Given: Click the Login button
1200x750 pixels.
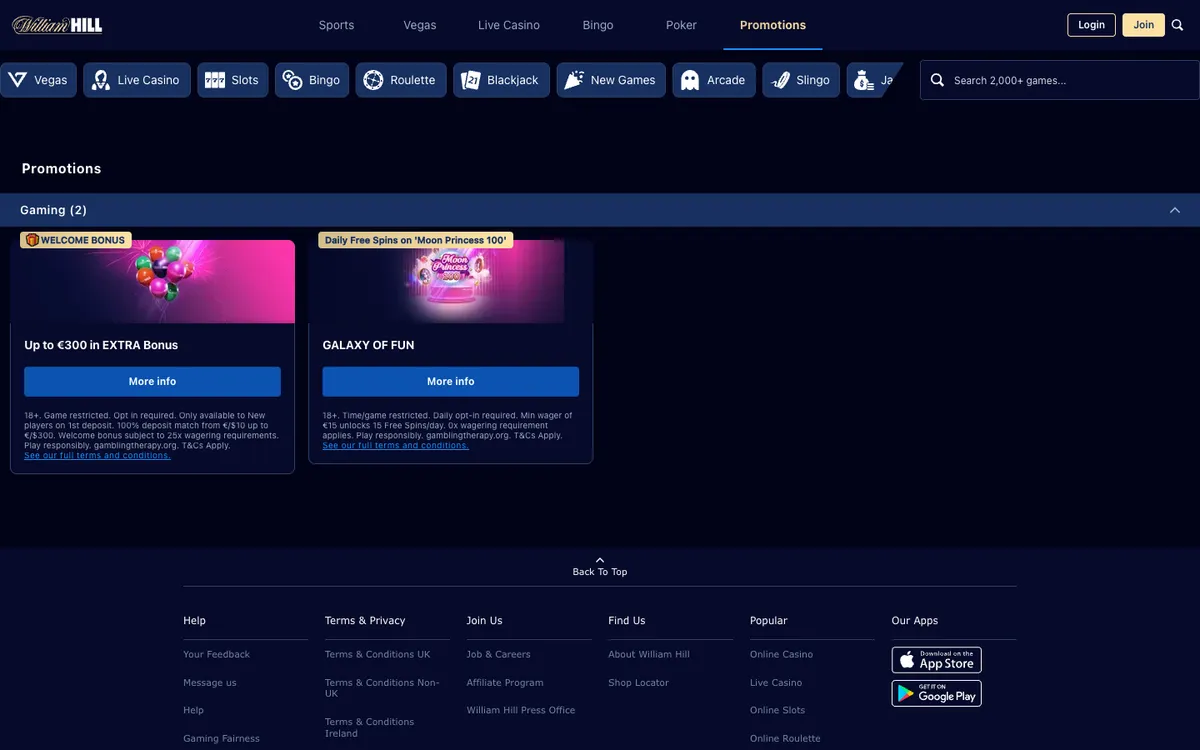Looking at the screenshot, I should point(1091,25).
